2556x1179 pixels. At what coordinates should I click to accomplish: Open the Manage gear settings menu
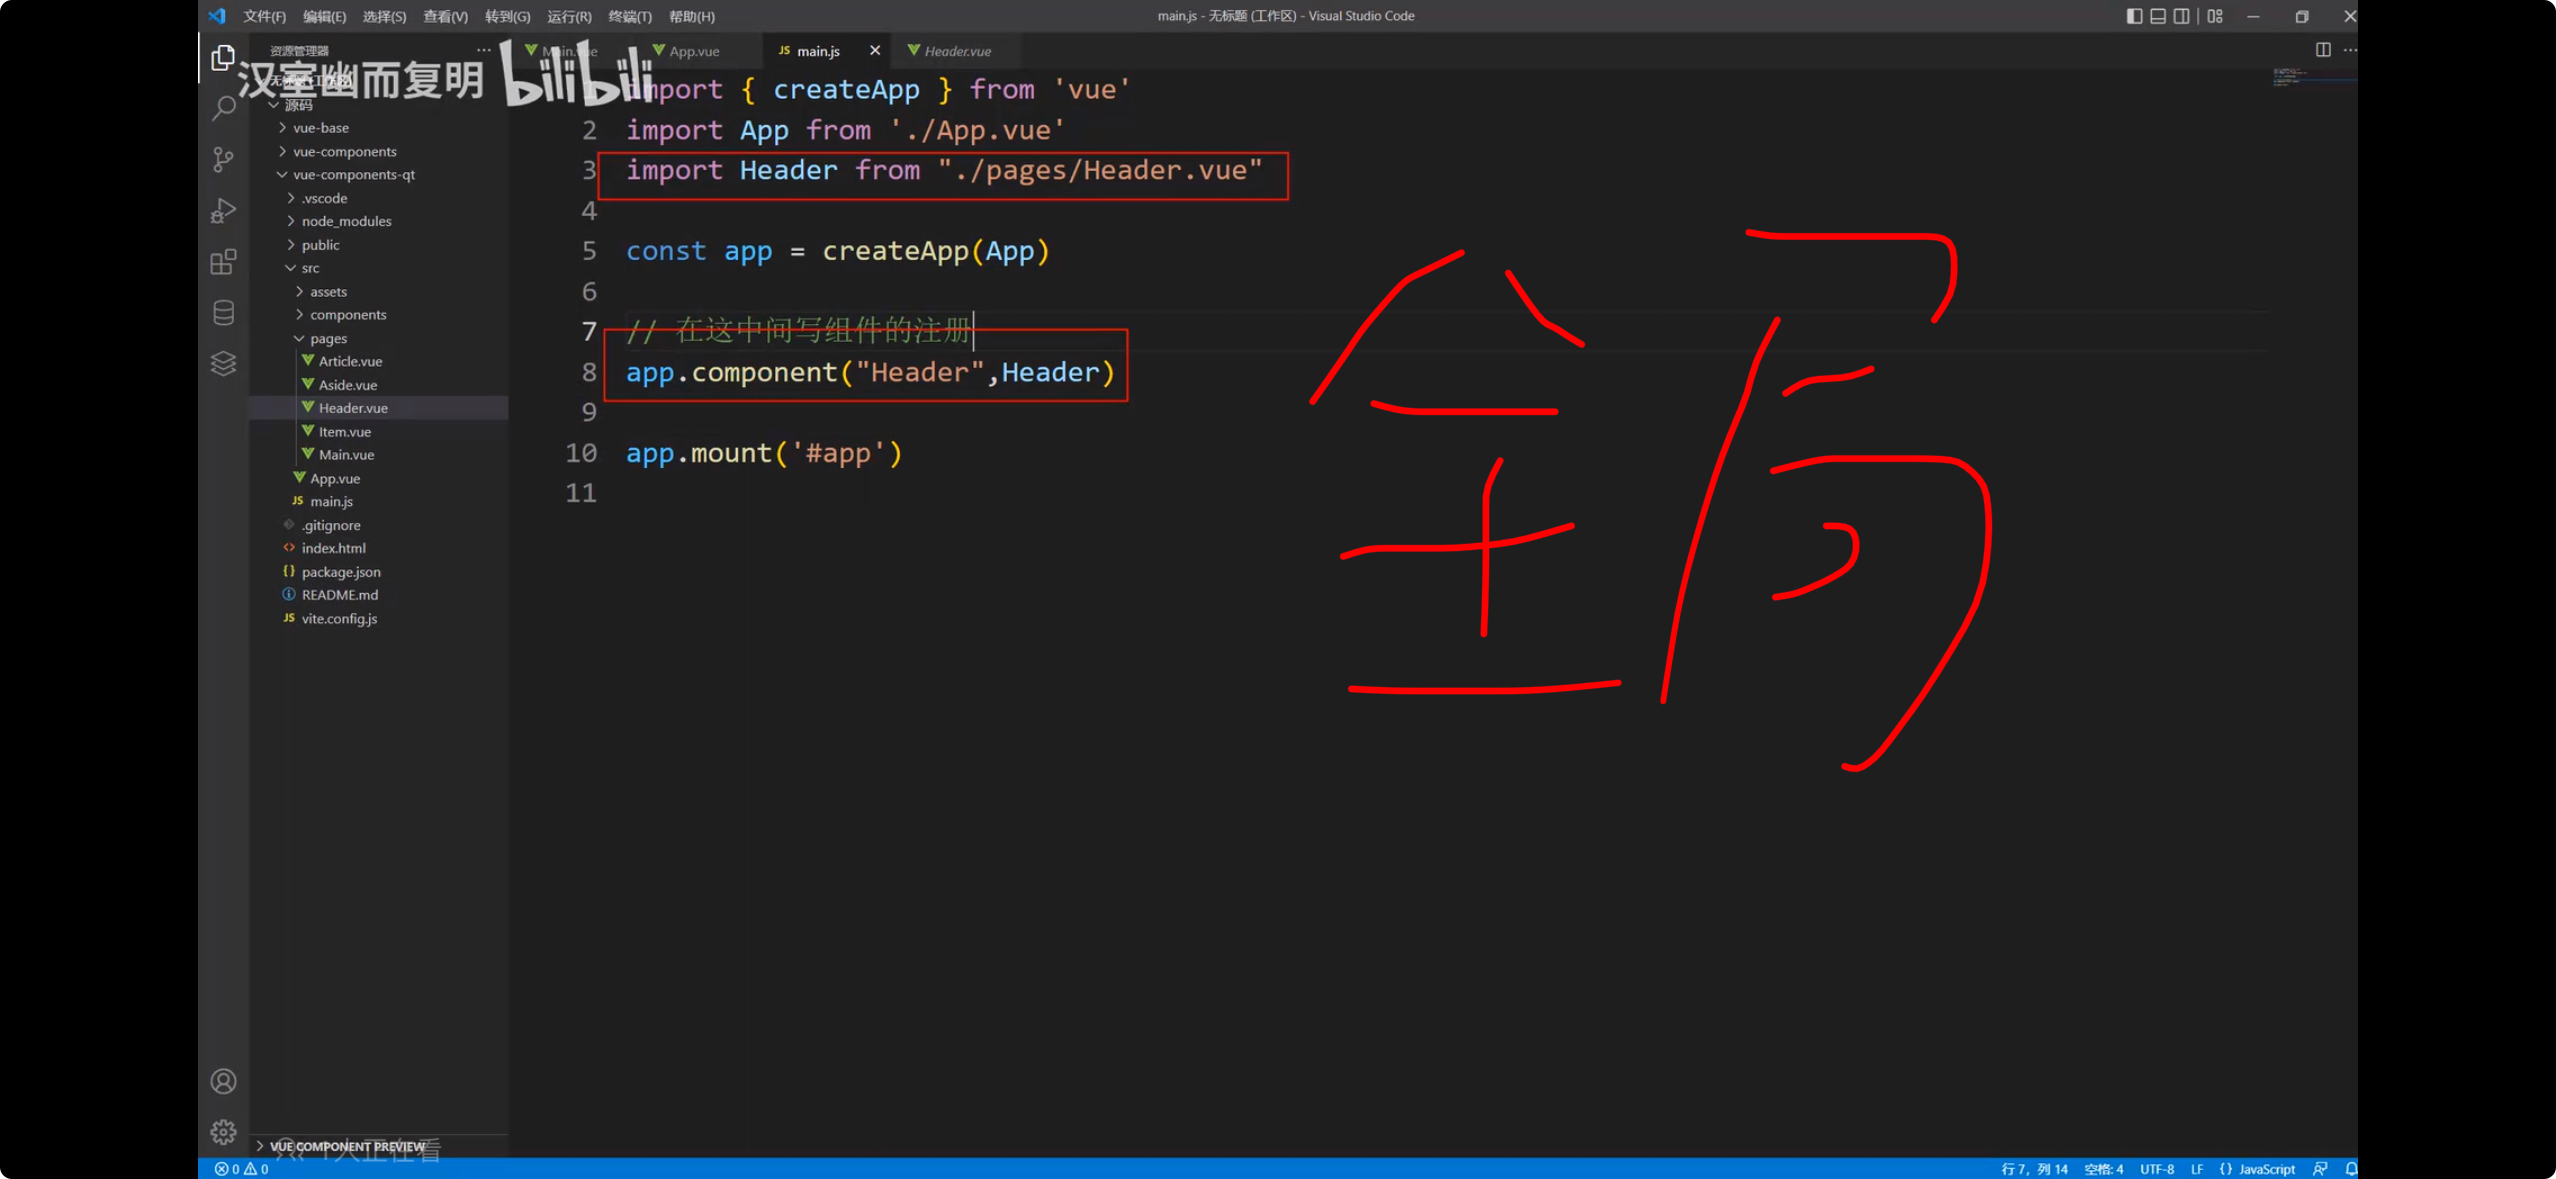coord(223,1131)
